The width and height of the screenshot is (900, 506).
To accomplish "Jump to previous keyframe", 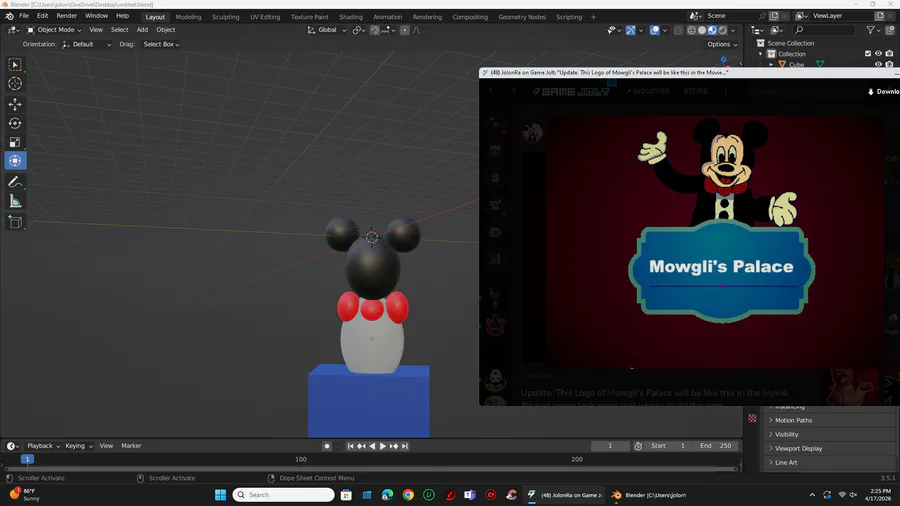I will click(361, 446).
